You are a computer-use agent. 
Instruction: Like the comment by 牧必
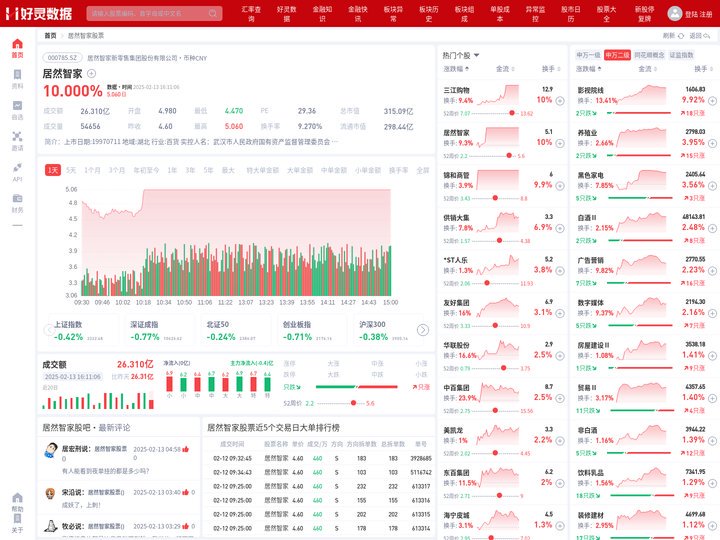pyautogui.click(x=186, y=526)
